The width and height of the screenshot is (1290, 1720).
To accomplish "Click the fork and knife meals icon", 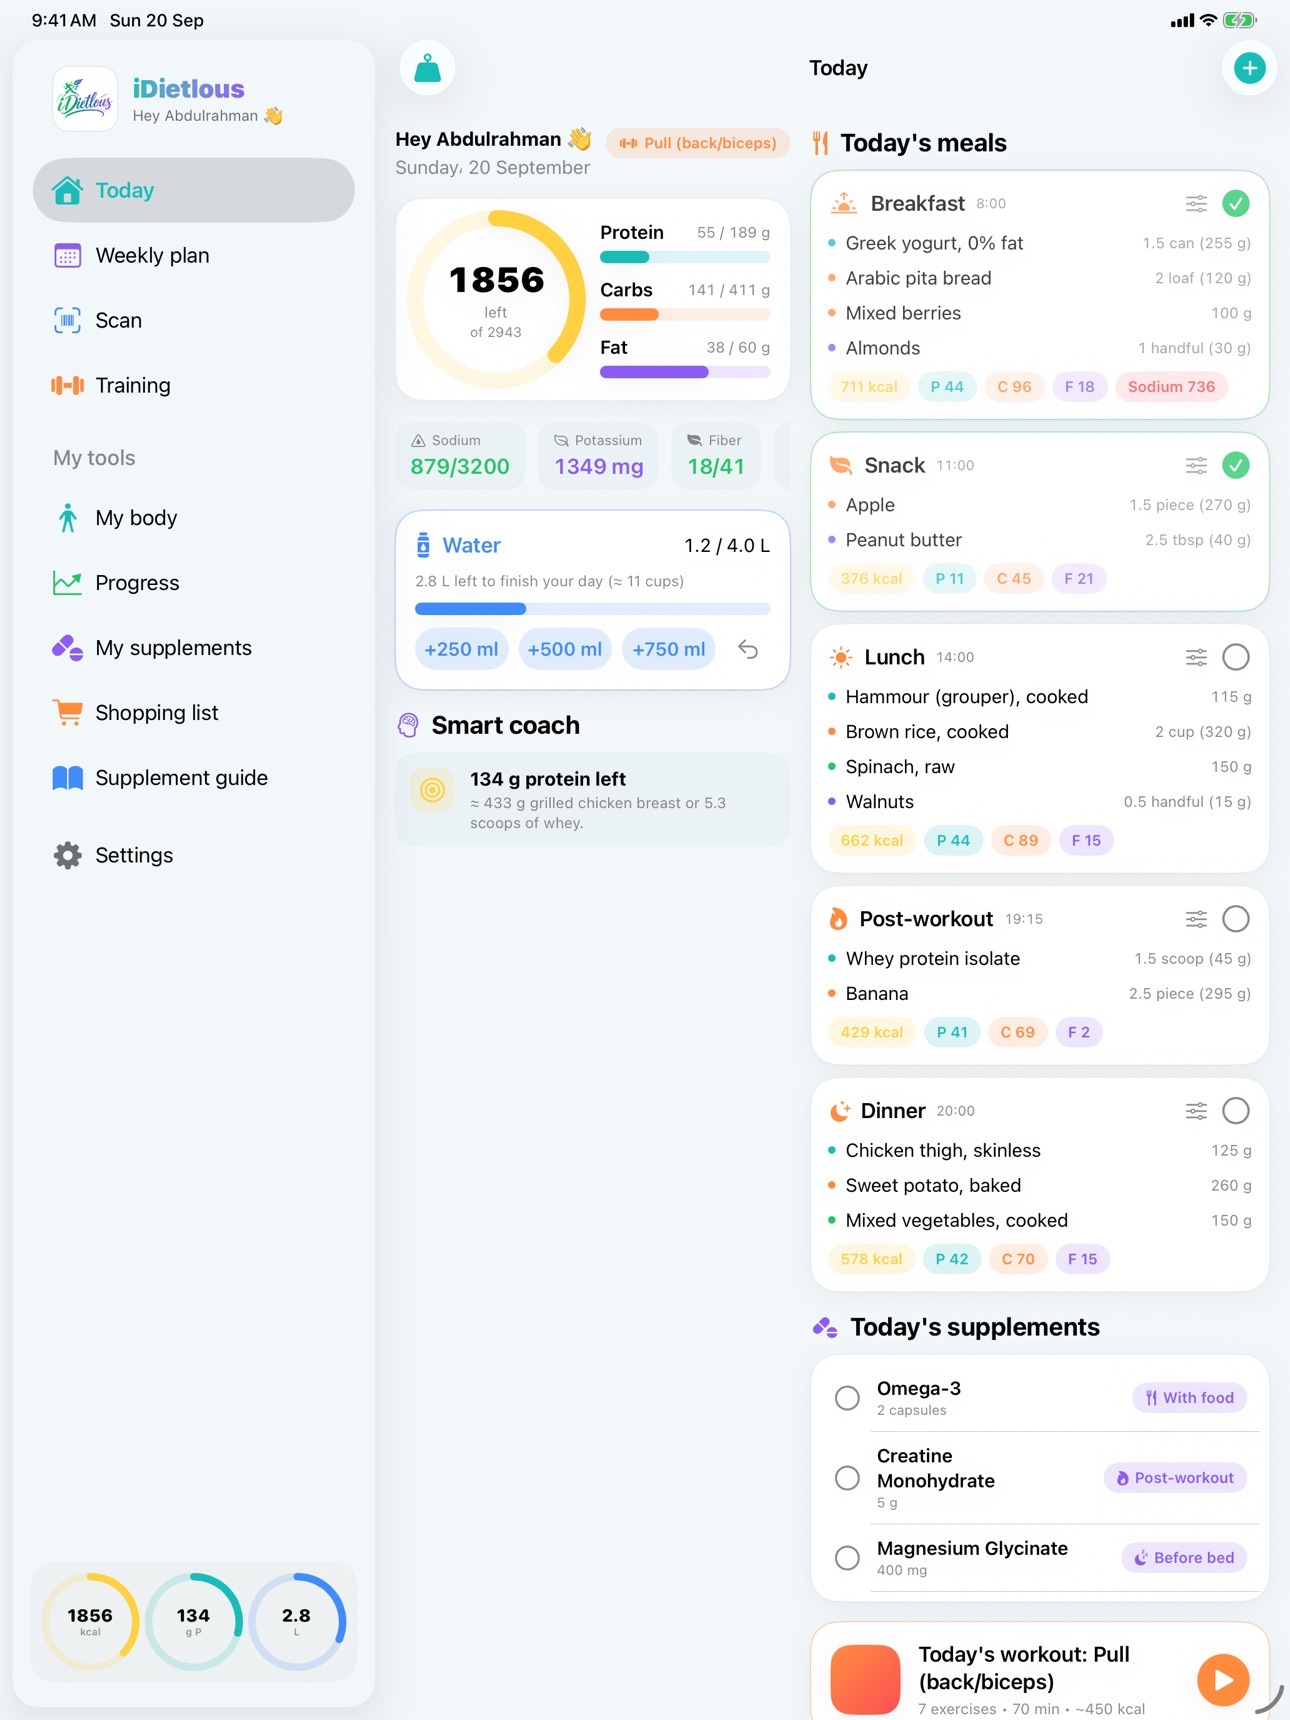I will (x=821, y=143).
